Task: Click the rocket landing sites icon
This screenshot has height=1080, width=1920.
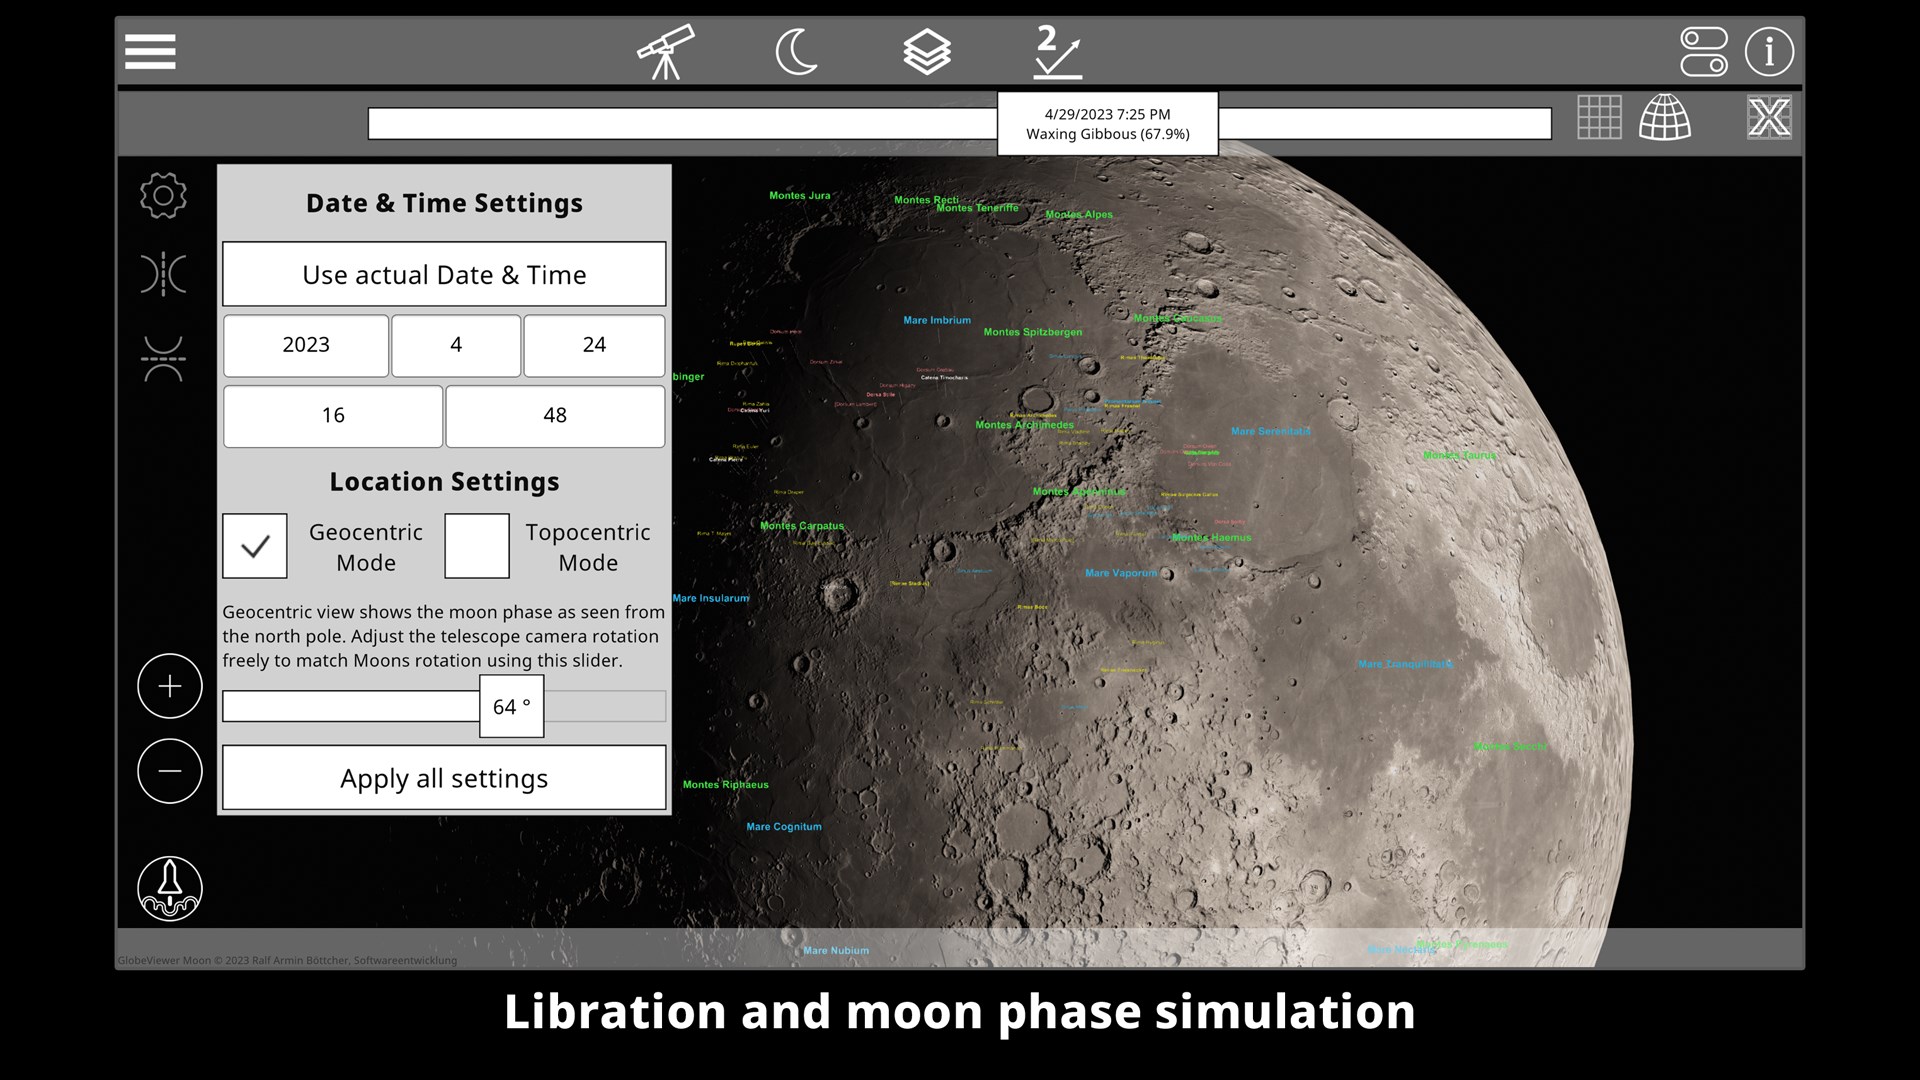Action: (x=170, y=888)
